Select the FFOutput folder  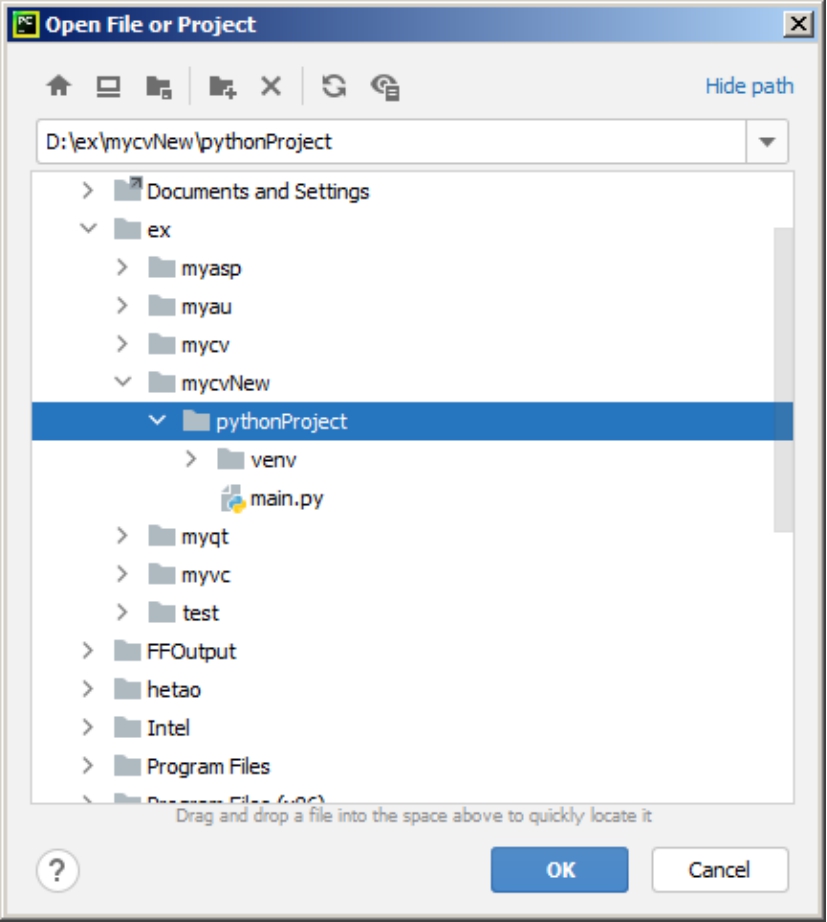191,652
